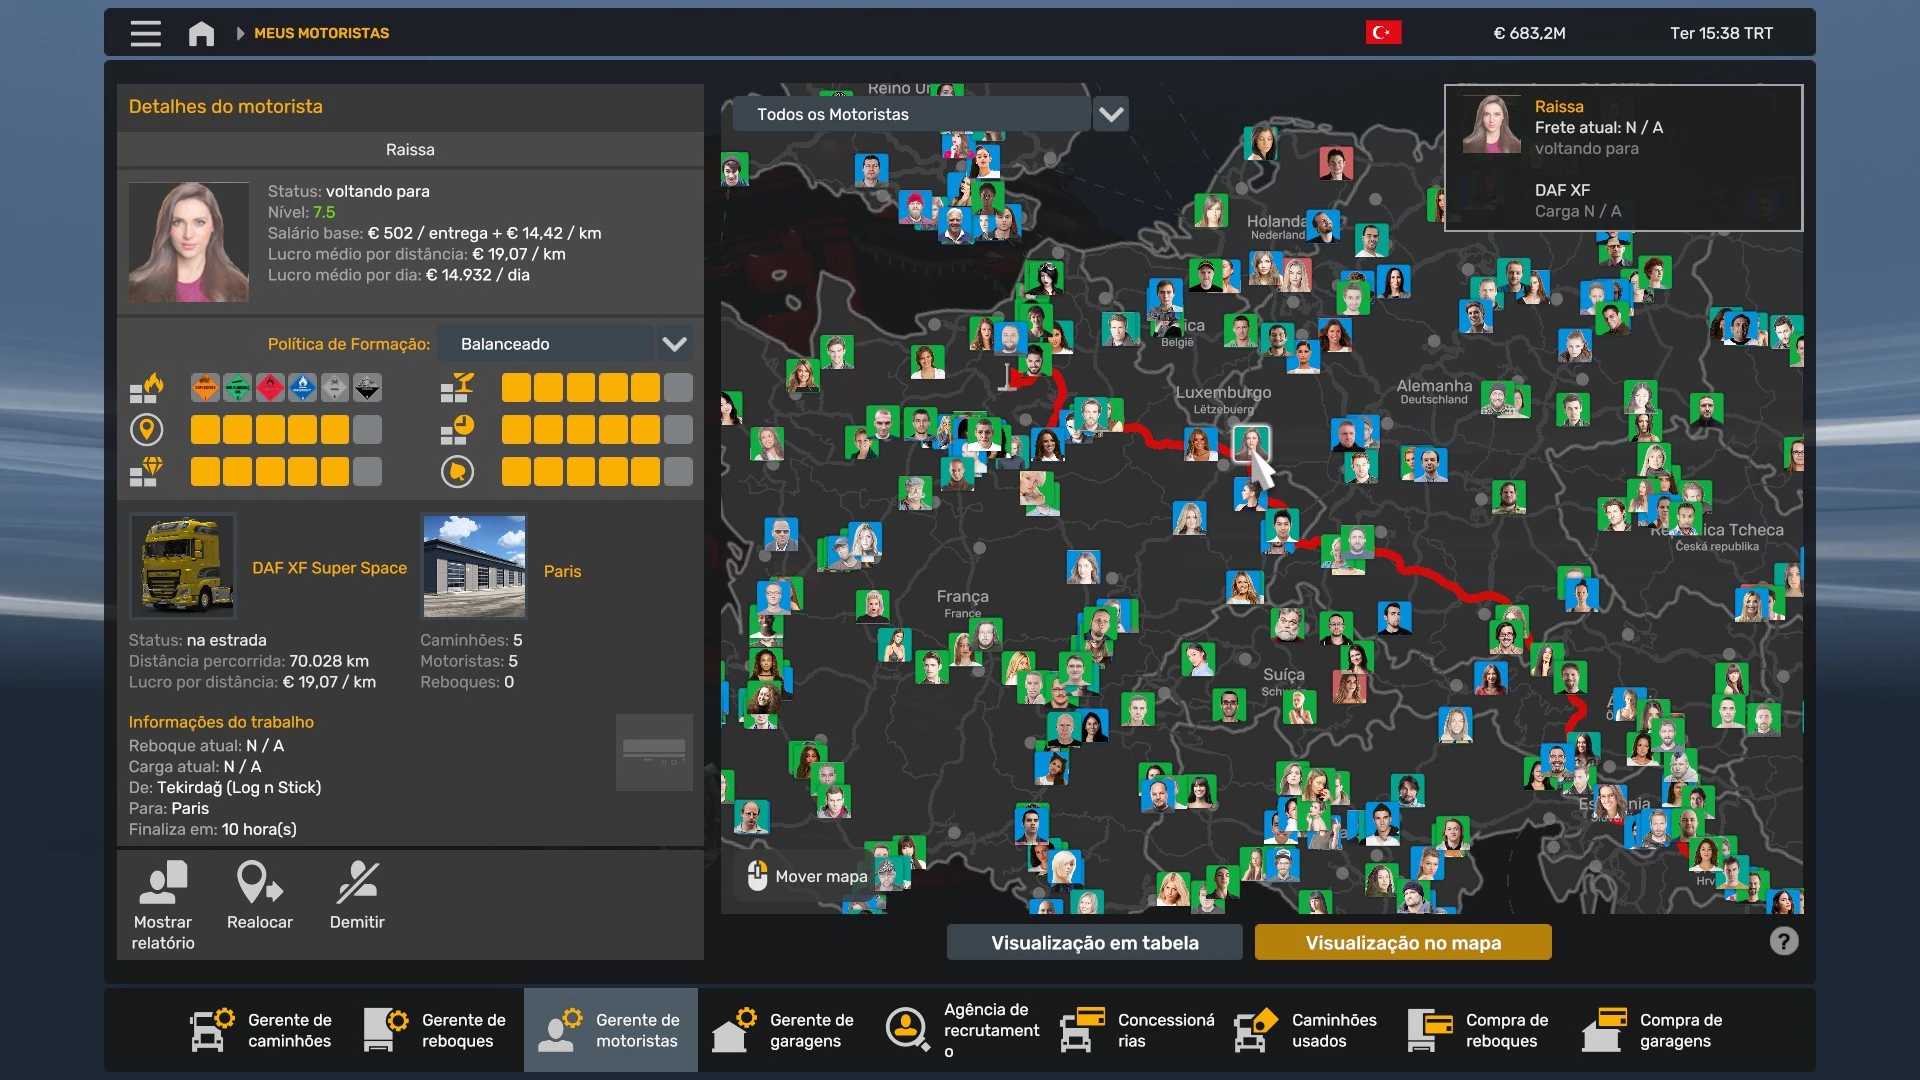Click the DAF XF Super Space link

(329, 568)
